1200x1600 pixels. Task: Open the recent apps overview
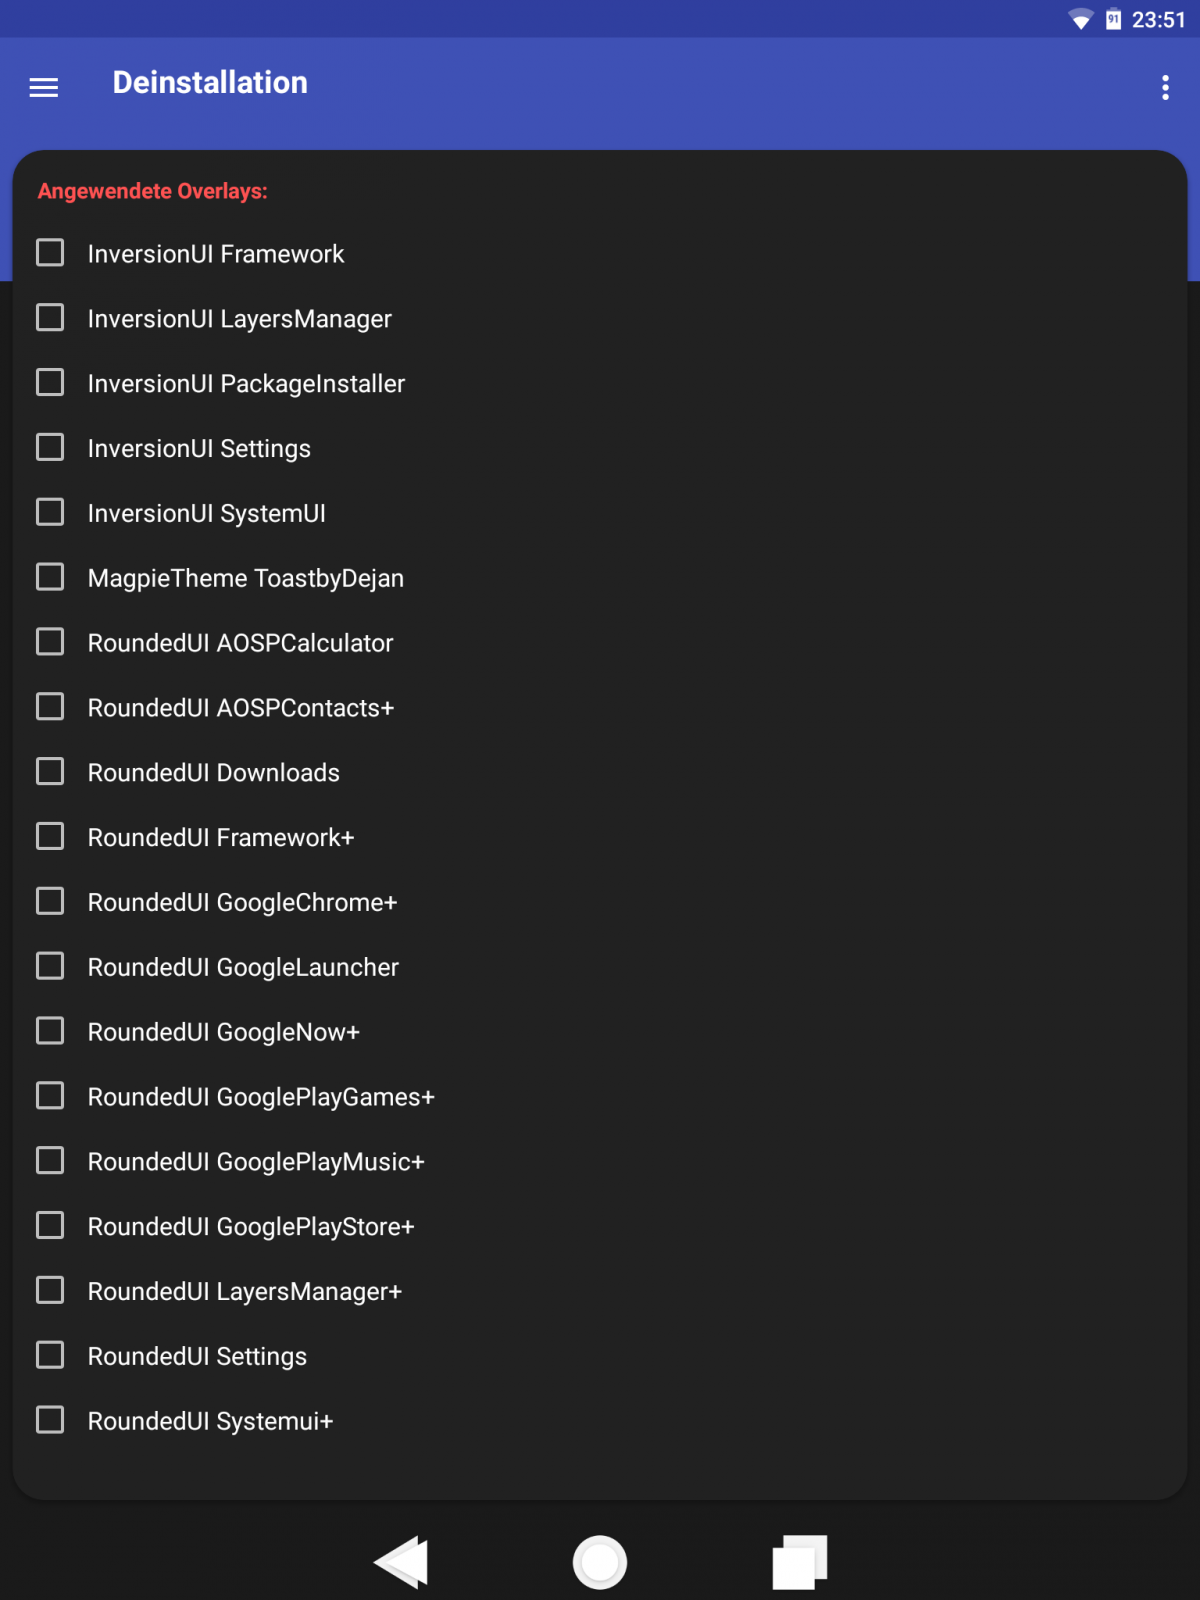pyautogui.click(x=799, y=1562)
